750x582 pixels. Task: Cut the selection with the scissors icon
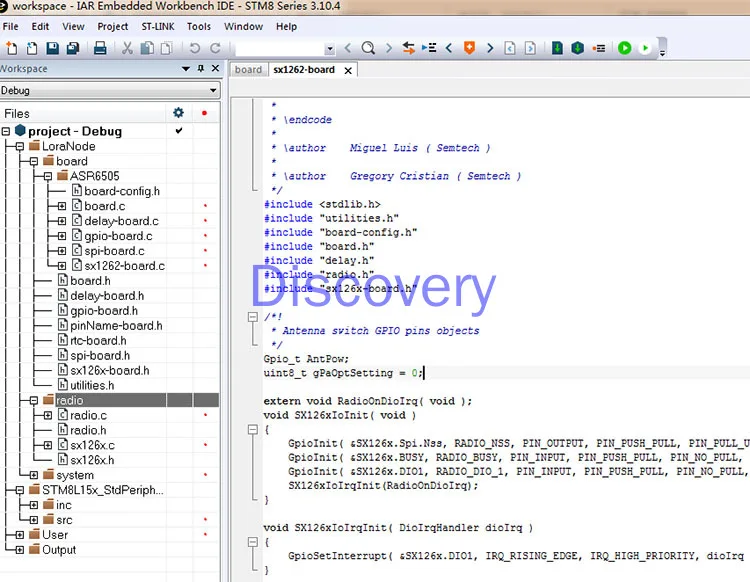click(127, 48)
